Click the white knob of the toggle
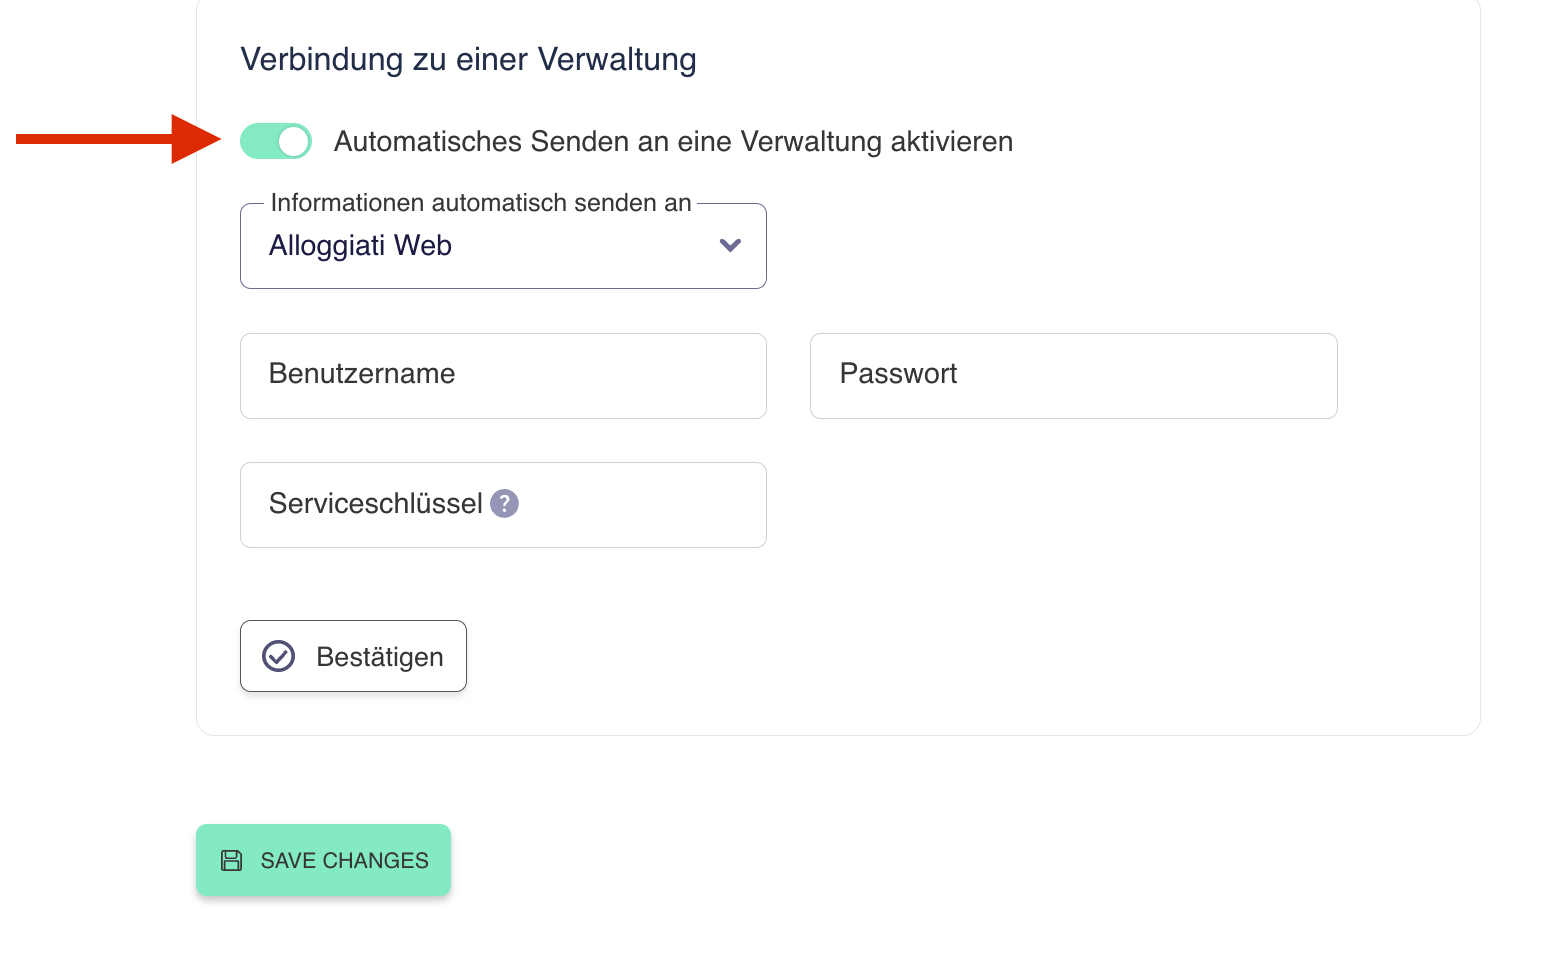The height and width of the screenshot is (978, 1560). click(x=293, y=142)
